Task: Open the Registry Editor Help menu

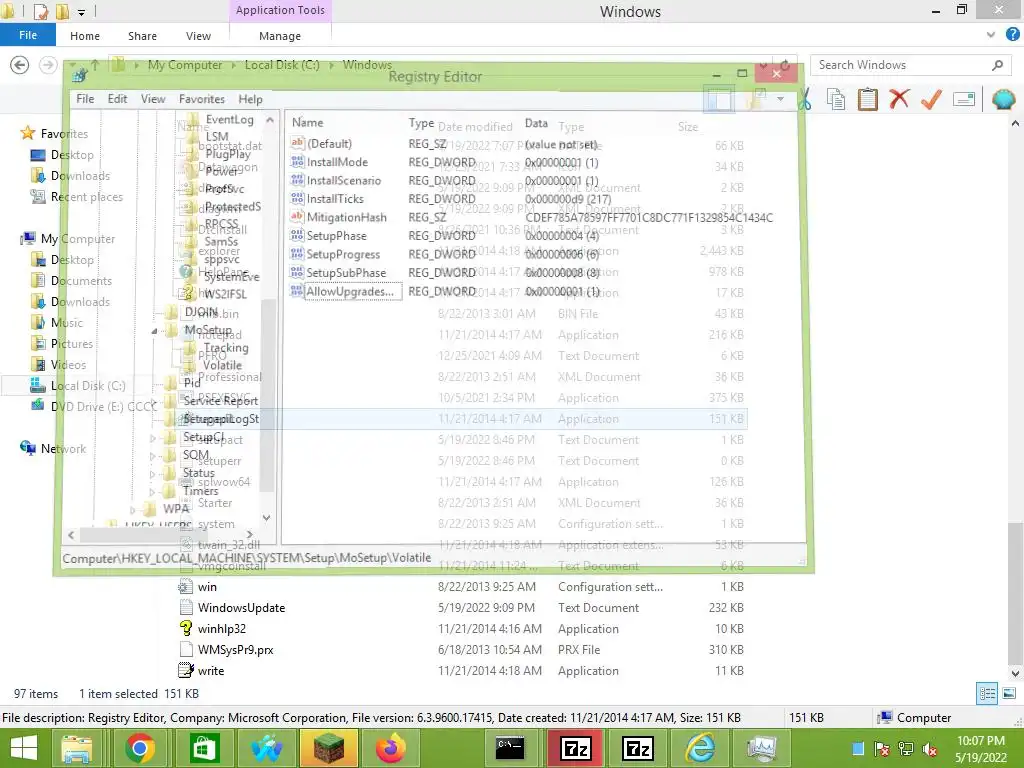Action: tap(250, 99)
